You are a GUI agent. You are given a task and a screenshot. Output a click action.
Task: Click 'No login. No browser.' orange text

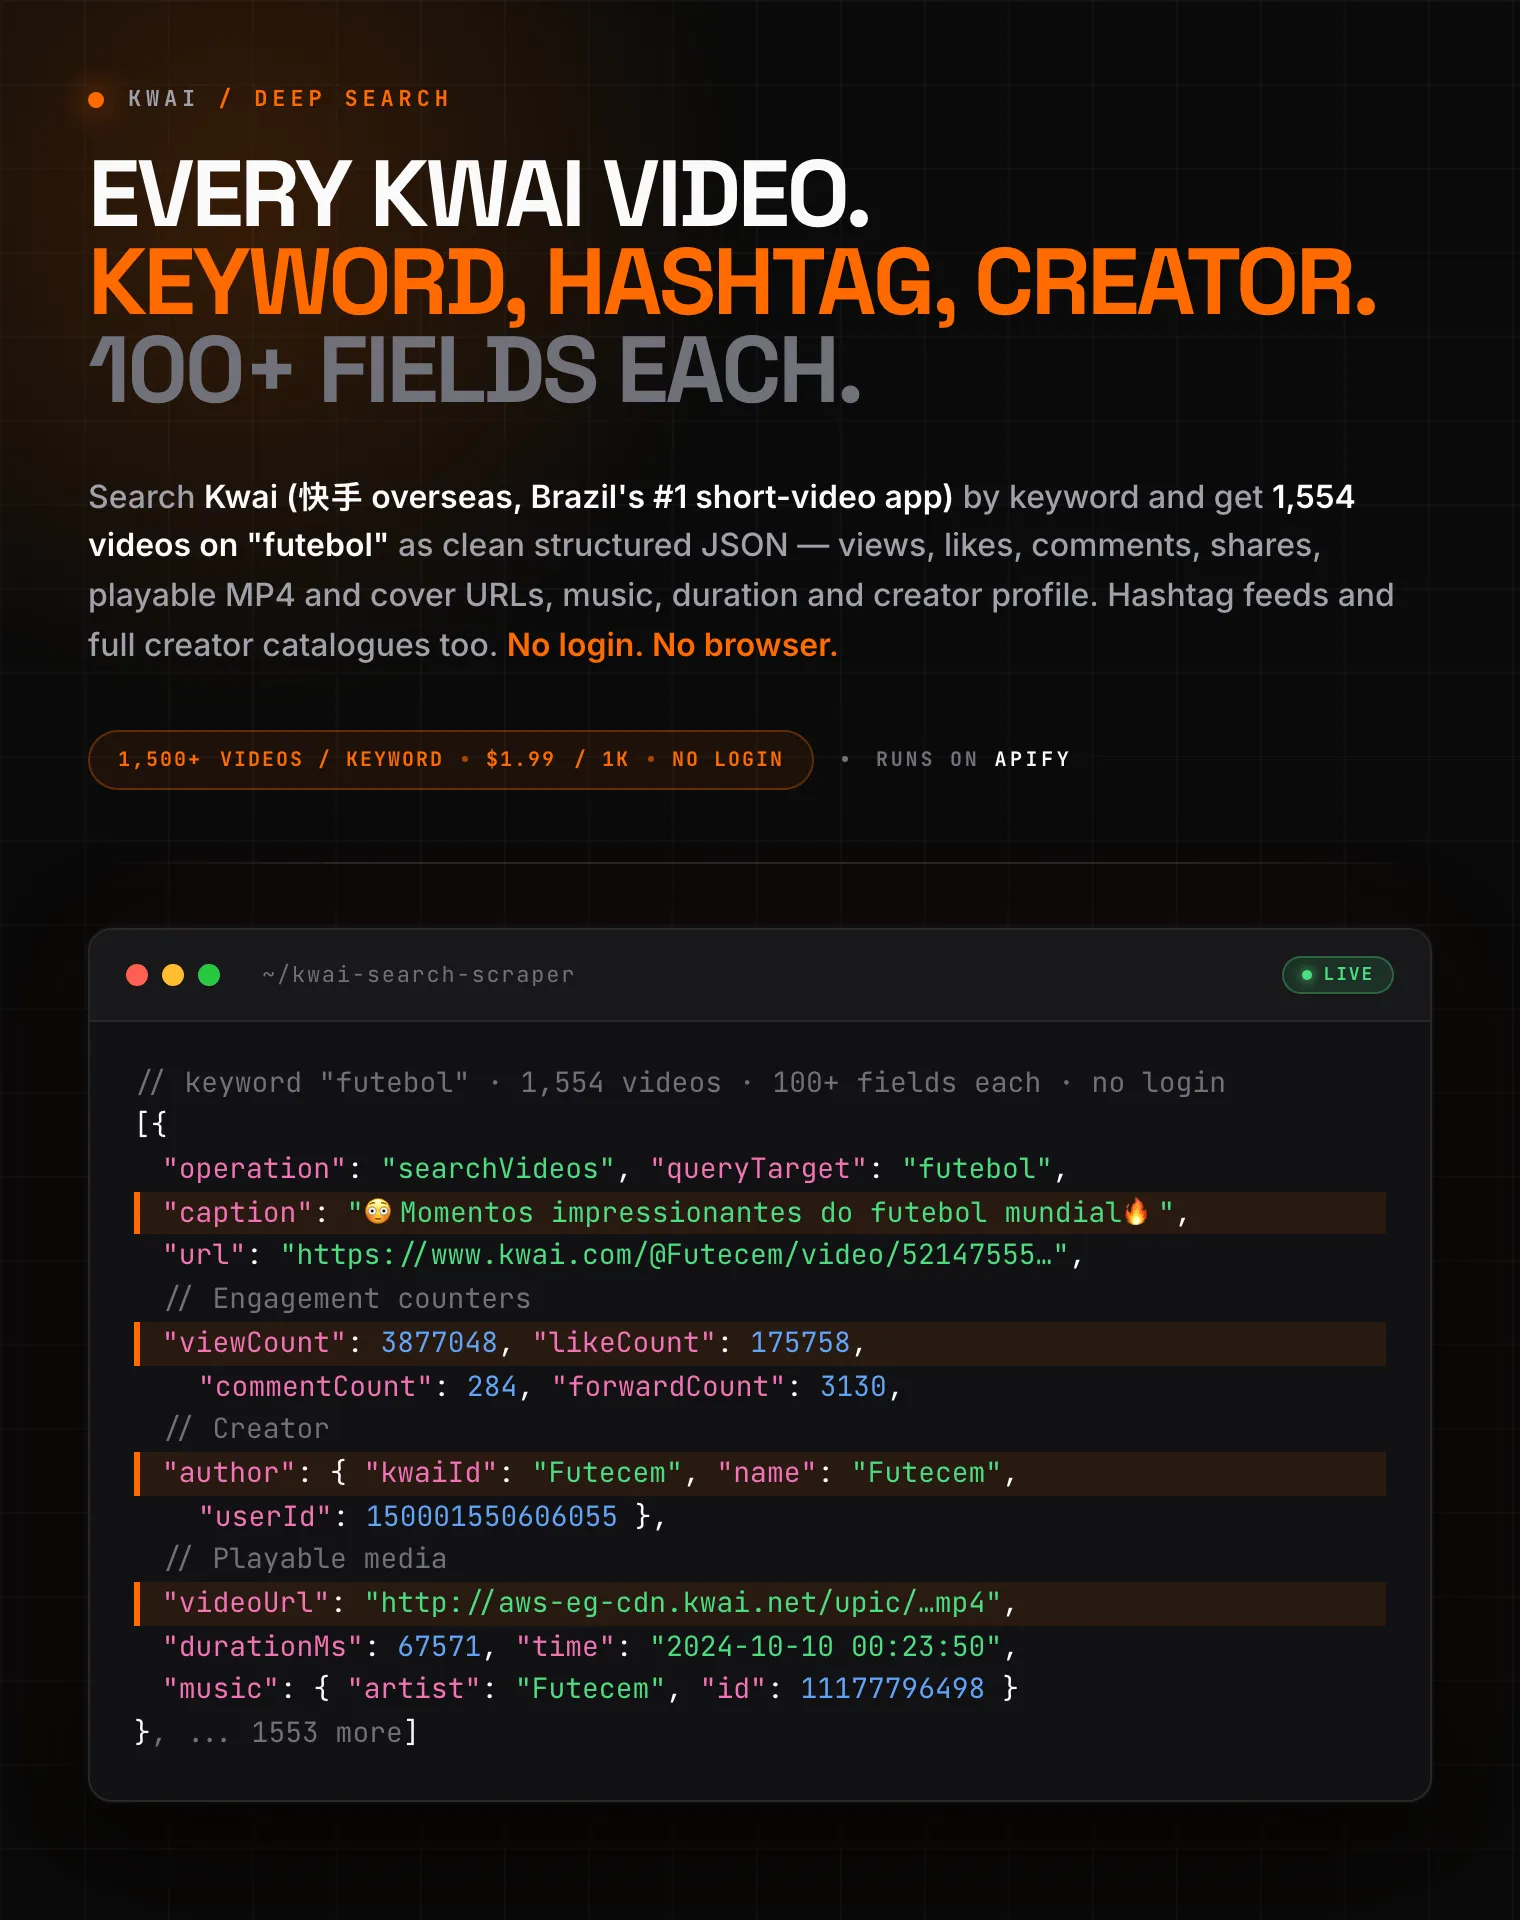672,646
